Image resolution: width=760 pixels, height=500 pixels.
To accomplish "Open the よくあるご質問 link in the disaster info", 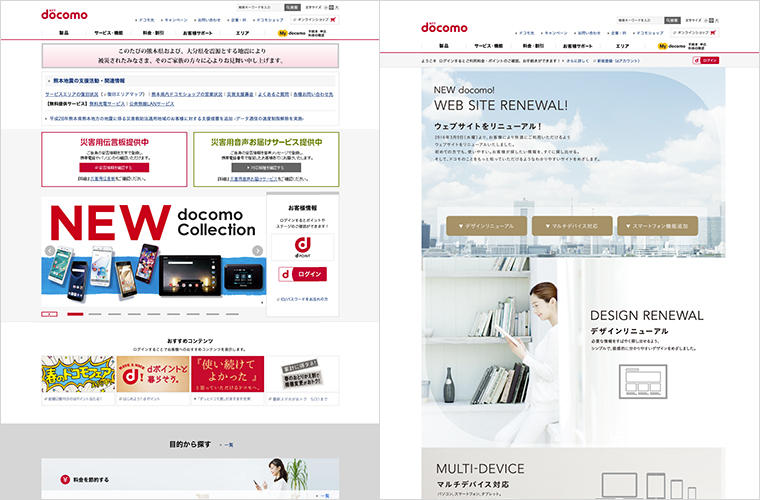I will [x=273, y=94].
